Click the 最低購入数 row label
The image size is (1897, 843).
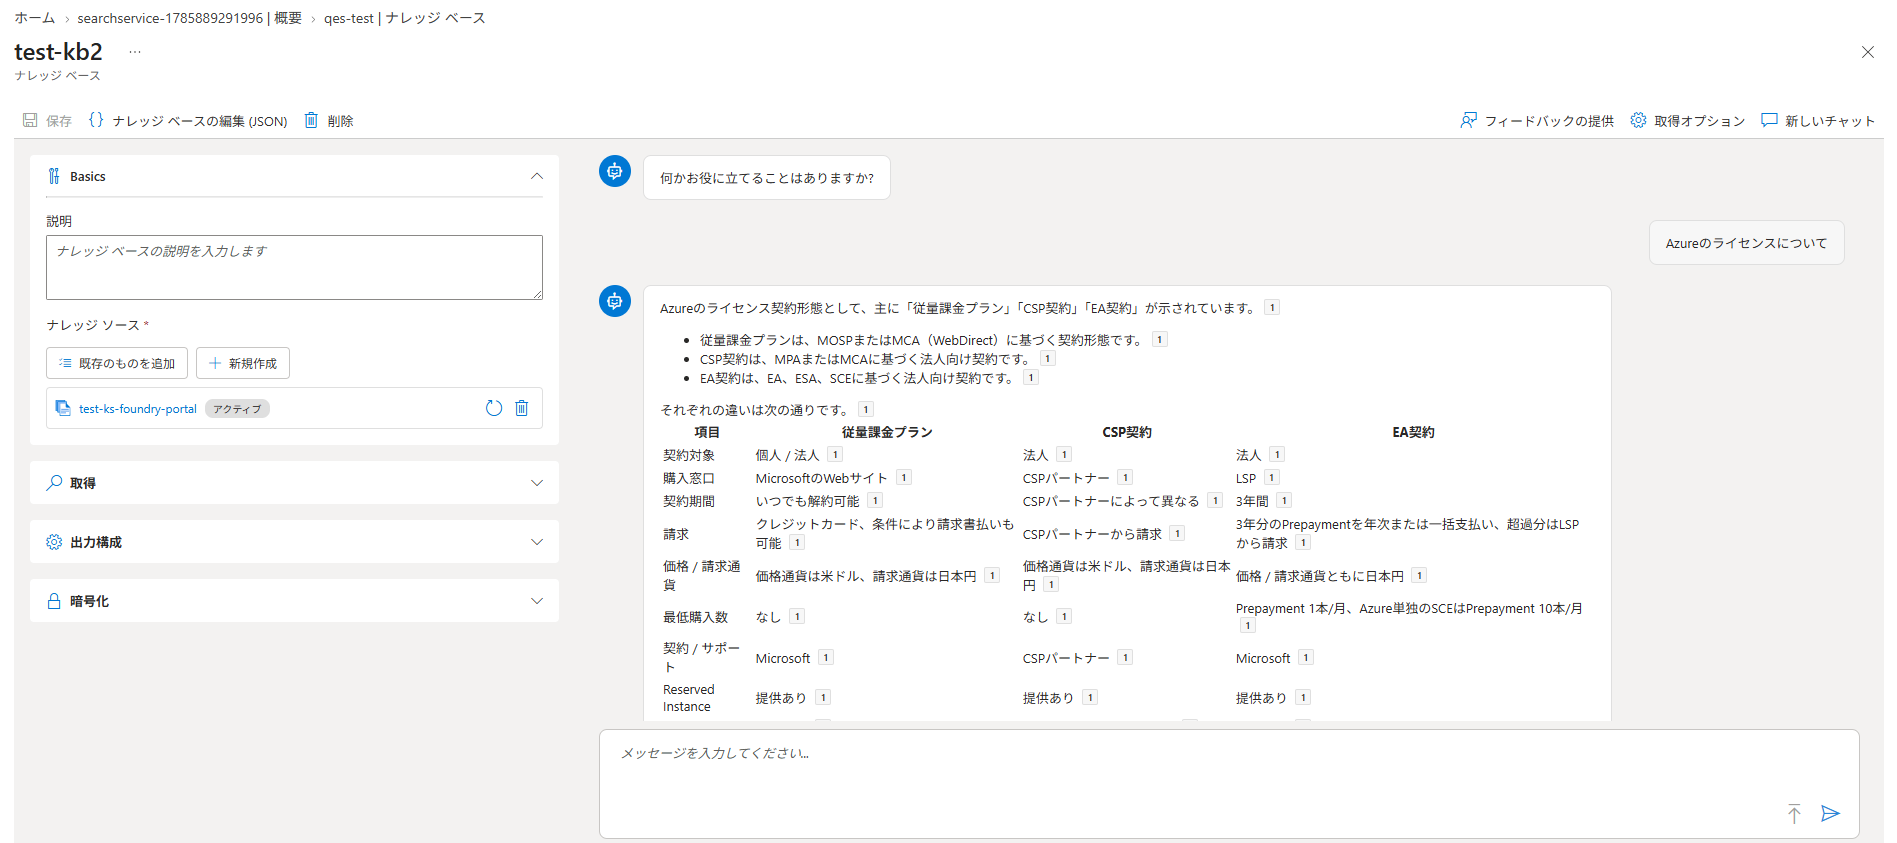695,617
